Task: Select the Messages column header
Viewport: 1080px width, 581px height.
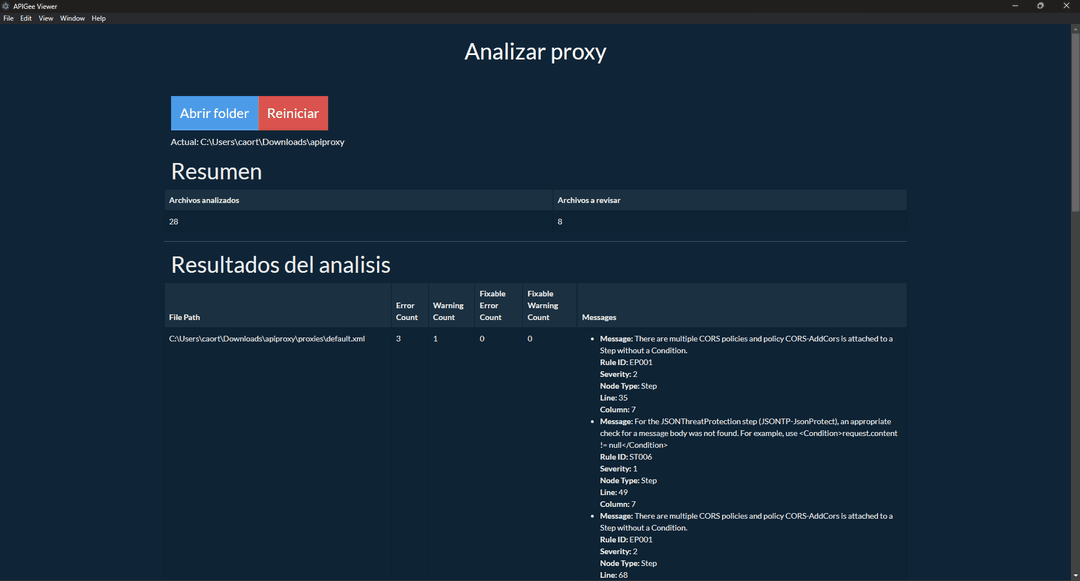Action: tap(599, 317)
